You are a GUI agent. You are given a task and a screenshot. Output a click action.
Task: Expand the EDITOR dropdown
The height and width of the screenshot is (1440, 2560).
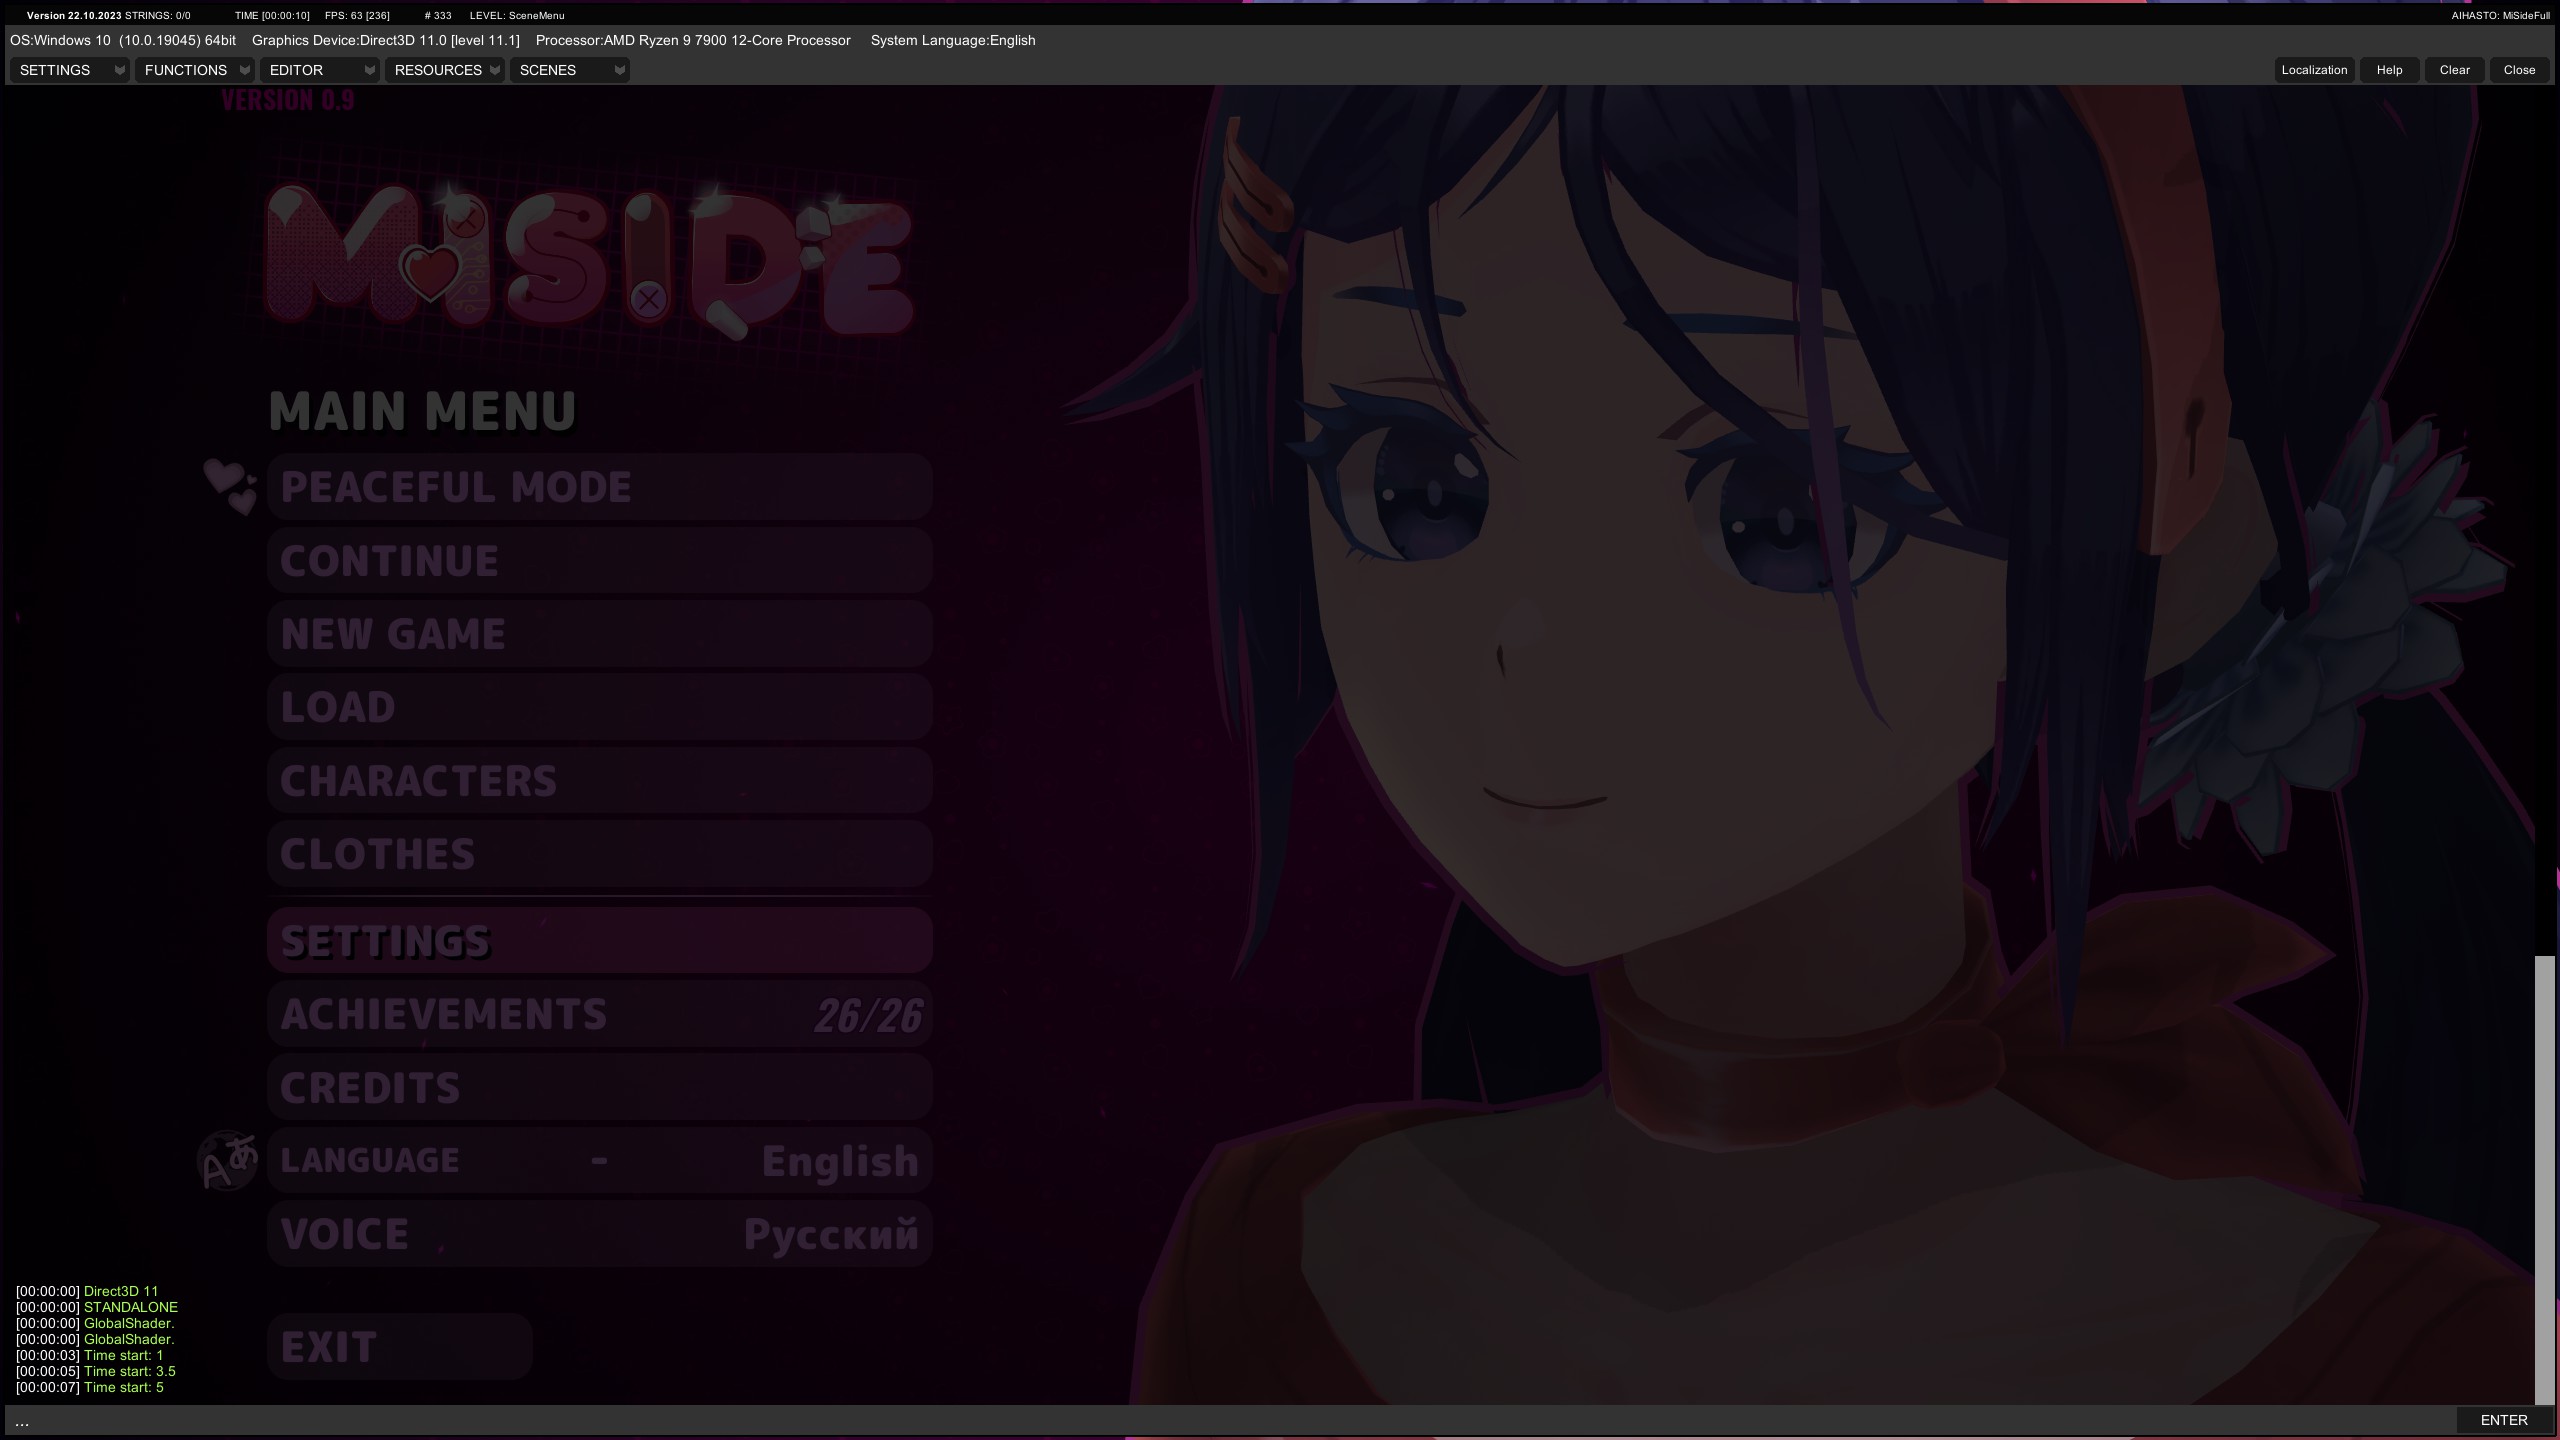(x=319, y=70)
